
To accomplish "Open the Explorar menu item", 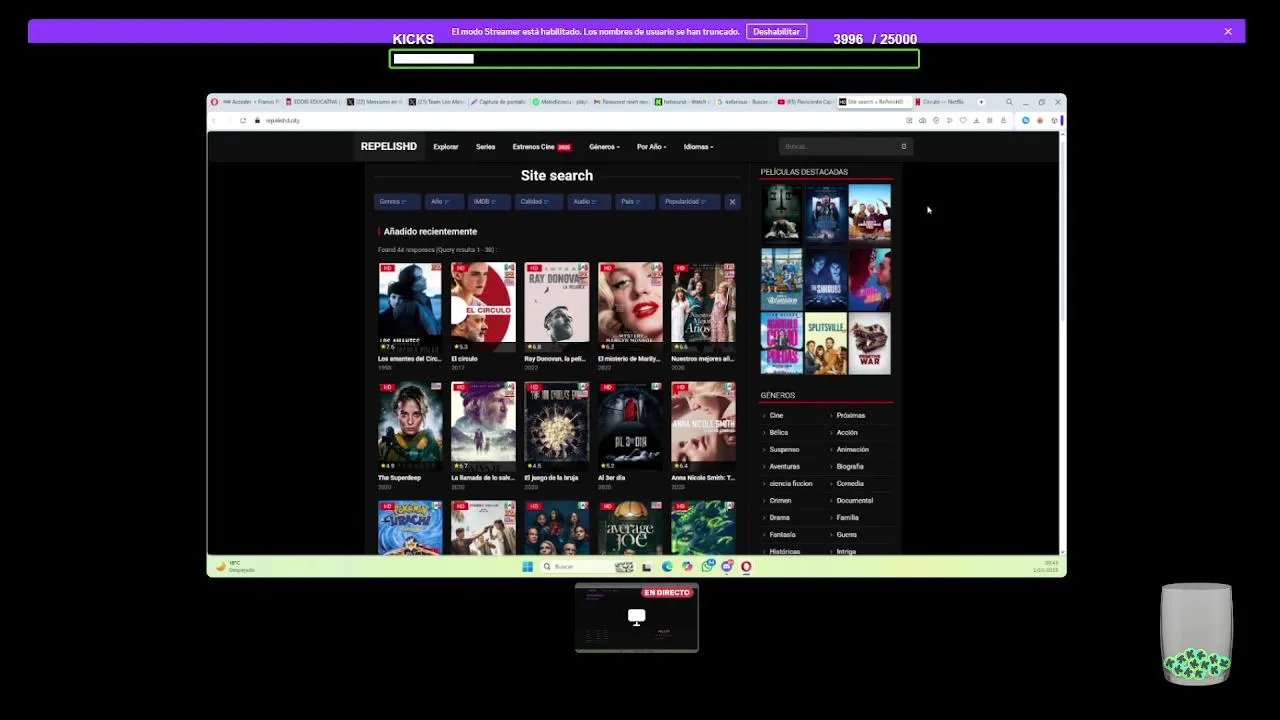I will point(446,147).
